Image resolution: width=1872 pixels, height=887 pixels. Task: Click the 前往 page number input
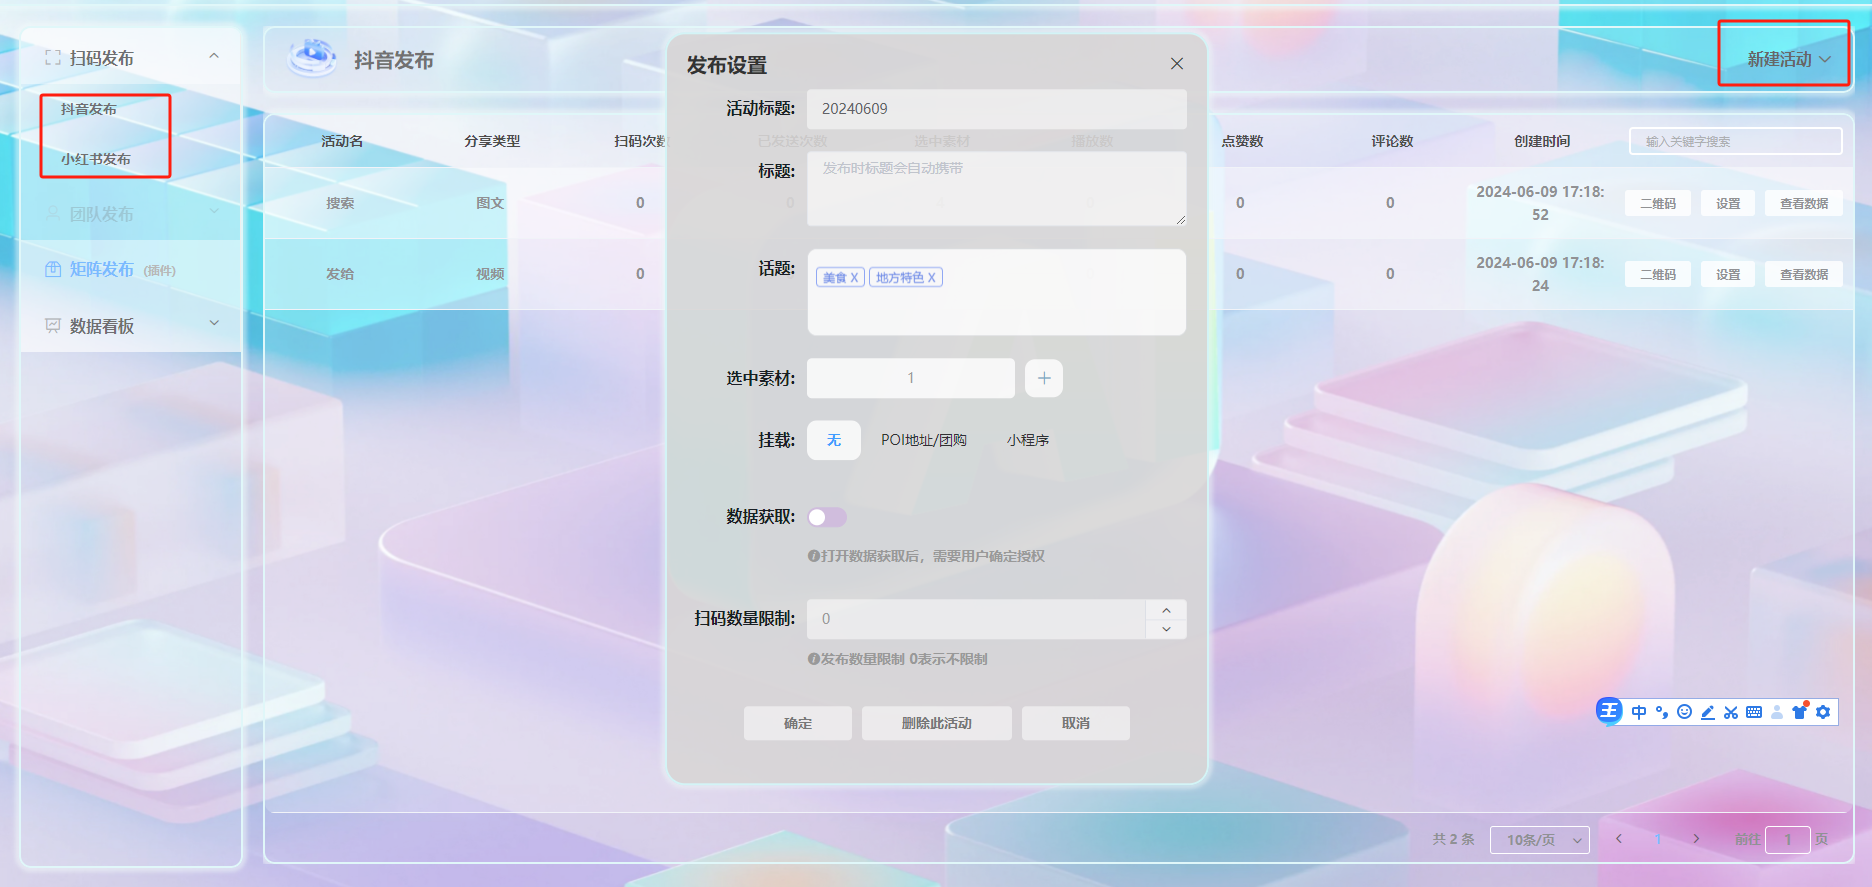pos(1788,840)
